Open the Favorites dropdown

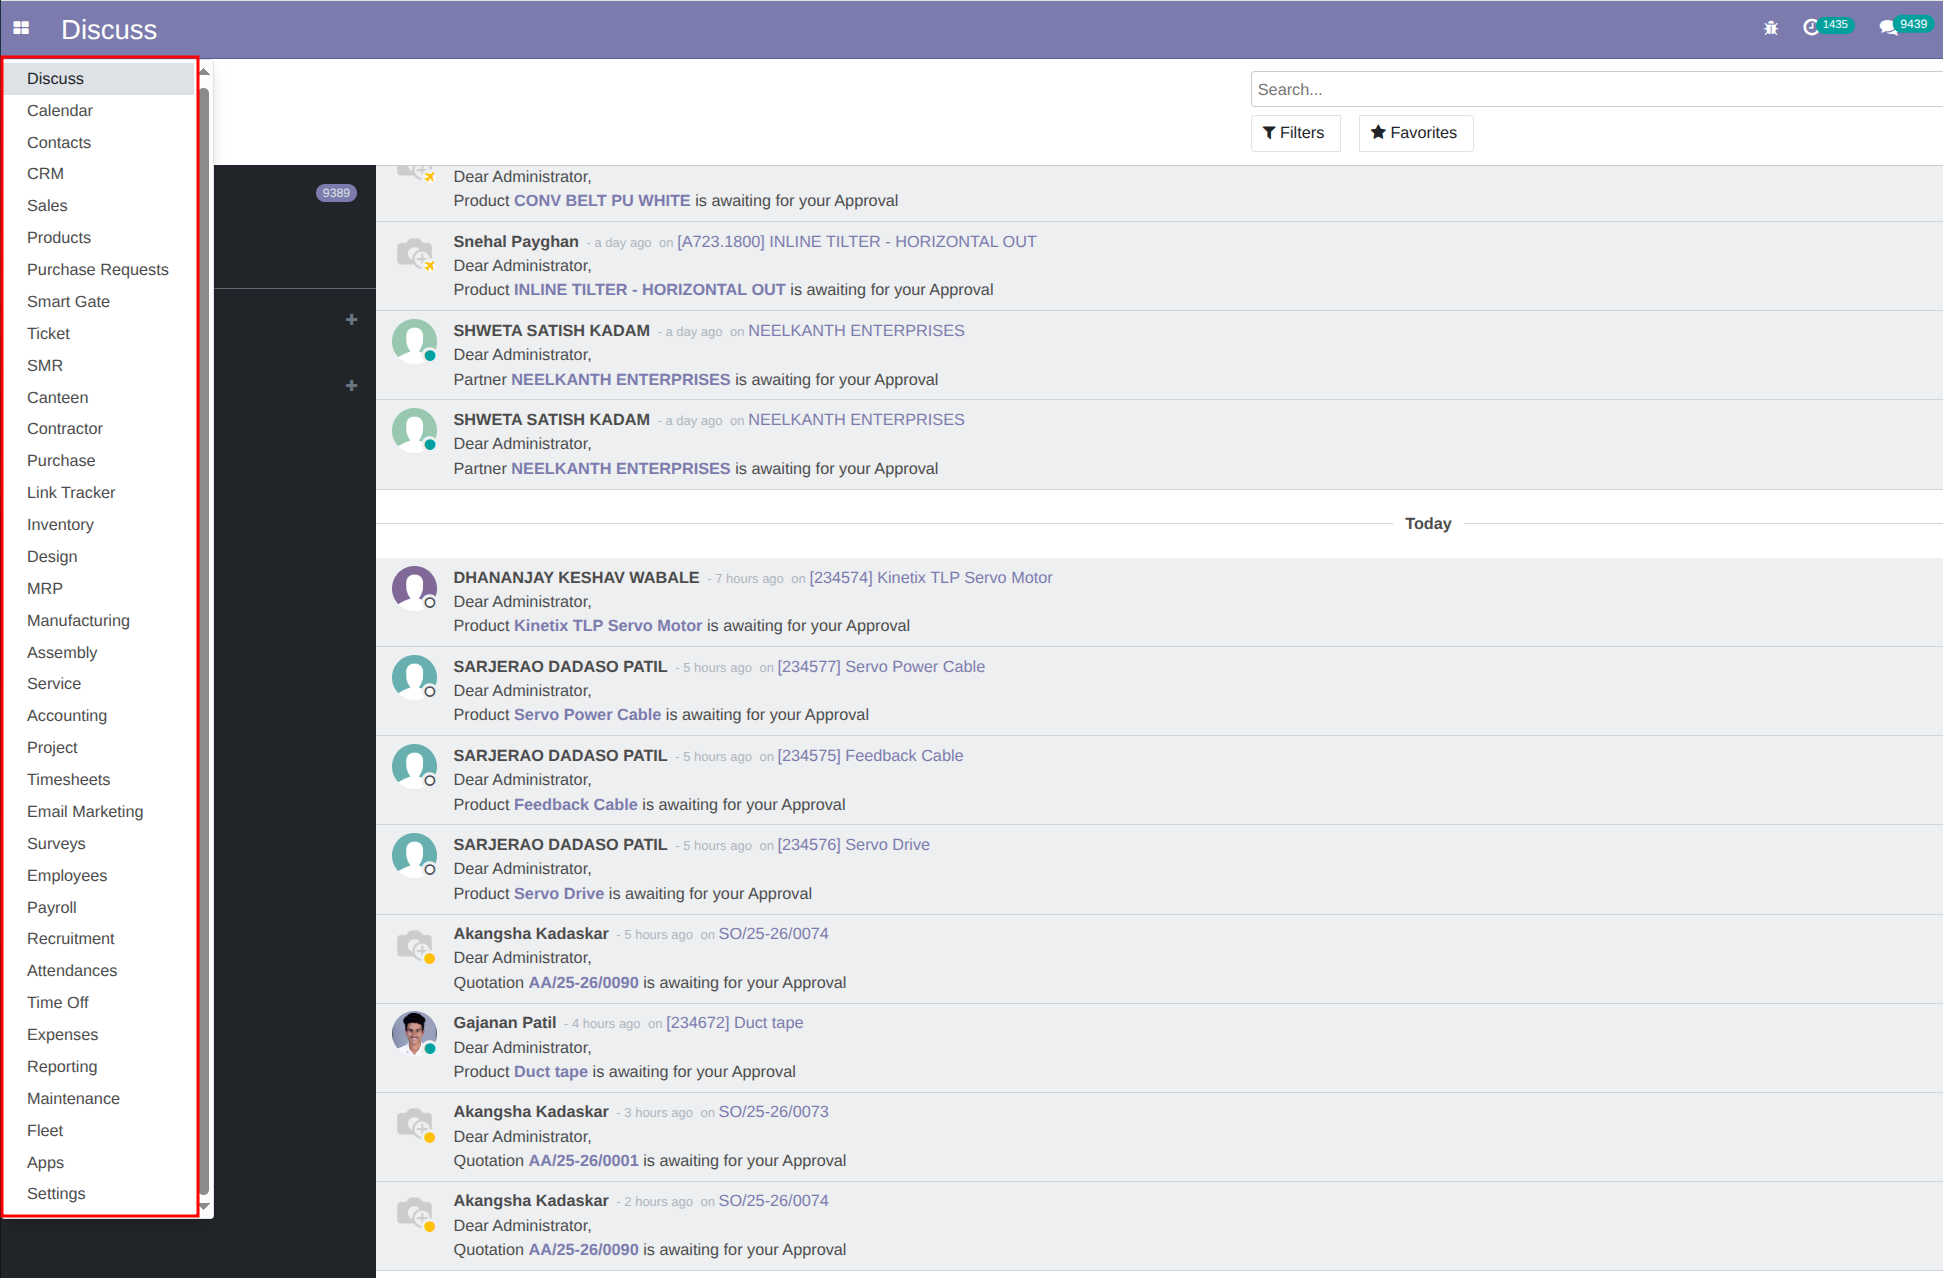pyautogui.click(x=1414, y=133)
